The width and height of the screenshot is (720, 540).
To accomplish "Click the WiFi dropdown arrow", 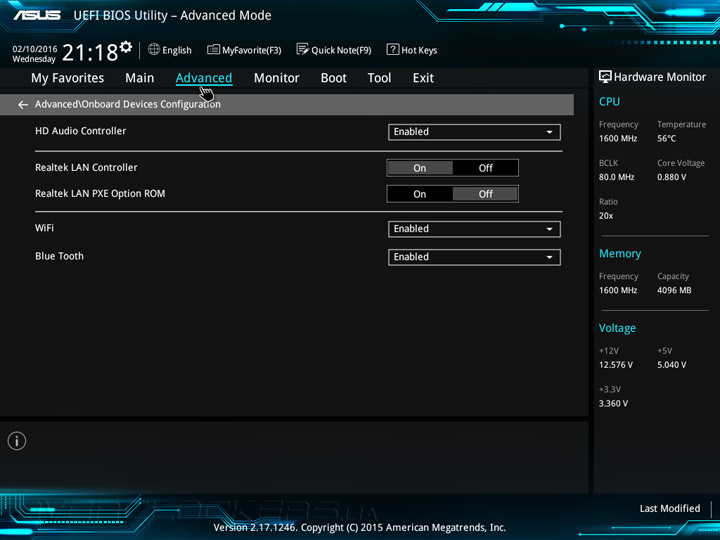I will point(549,229).
